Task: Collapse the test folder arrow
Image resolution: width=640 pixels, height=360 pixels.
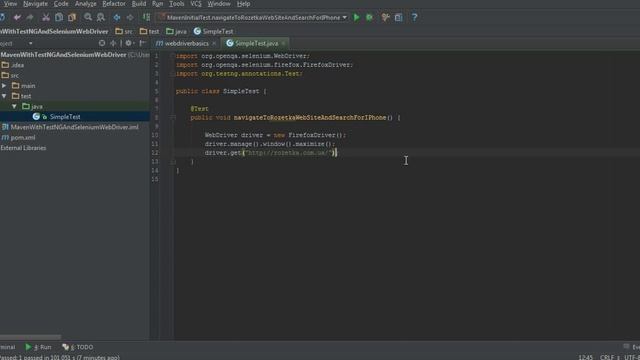Action: click(4, 96)
